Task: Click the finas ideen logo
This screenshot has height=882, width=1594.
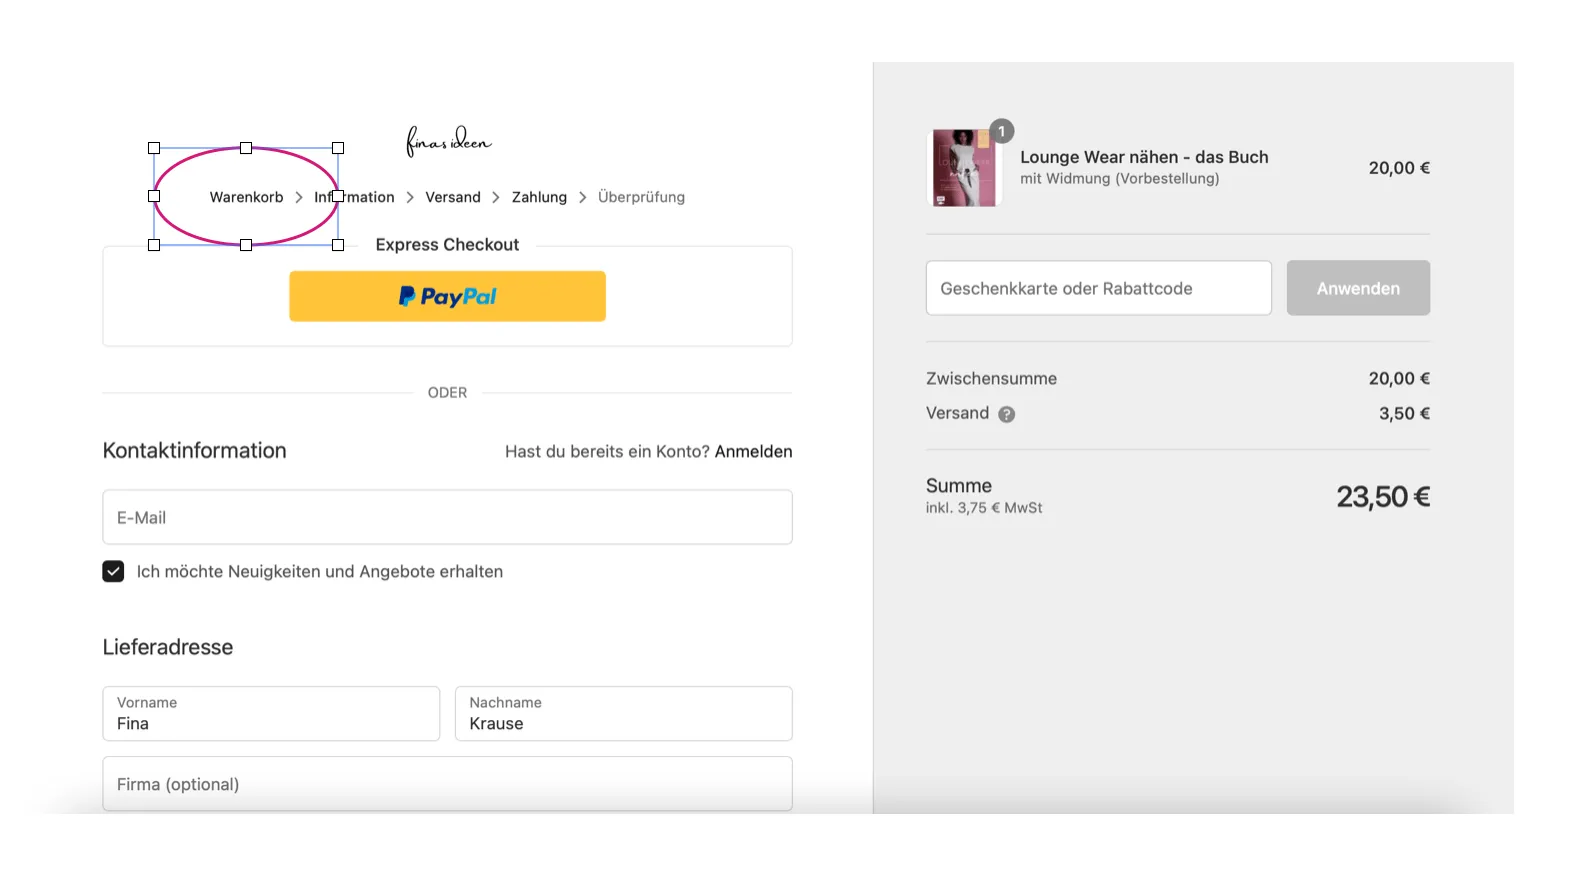Action: click(448, 141)
